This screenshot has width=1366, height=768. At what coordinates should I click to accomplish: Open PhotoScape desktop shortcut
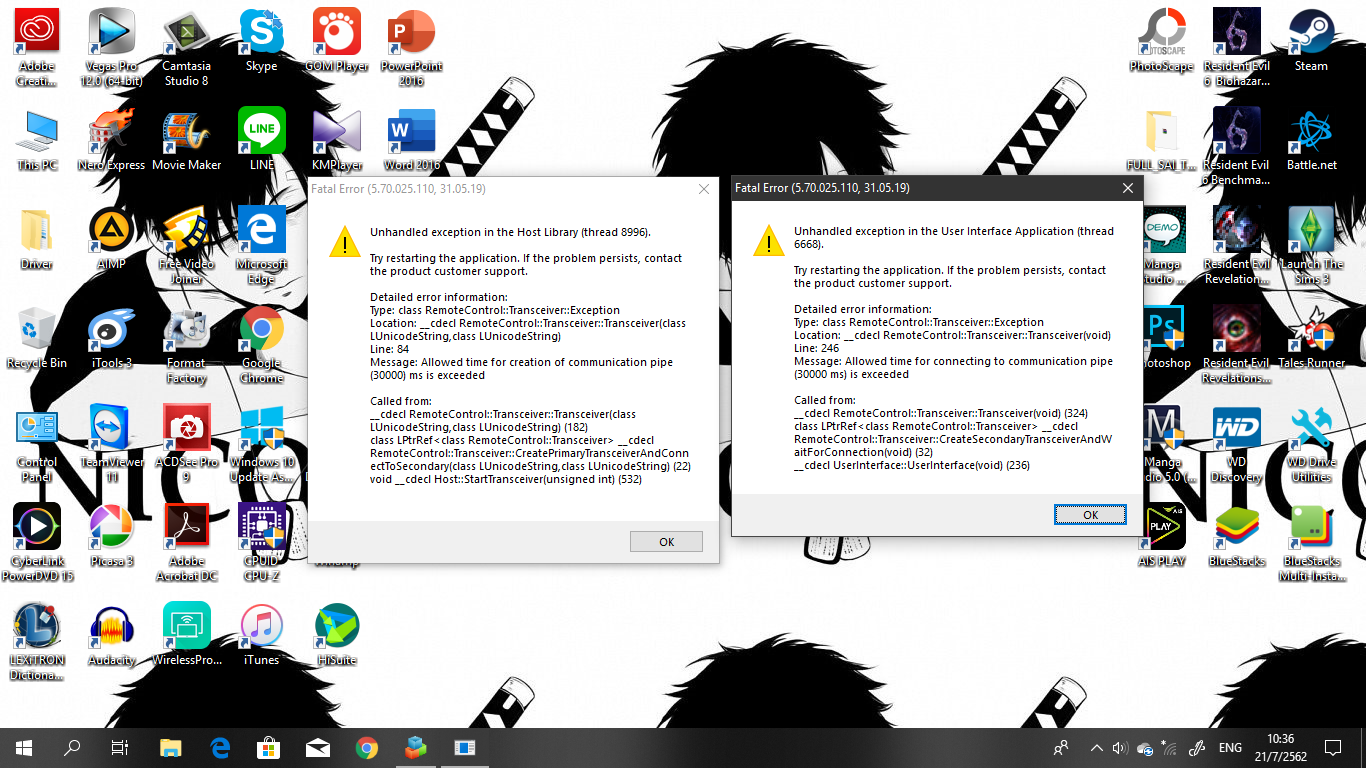(1161, 40)
